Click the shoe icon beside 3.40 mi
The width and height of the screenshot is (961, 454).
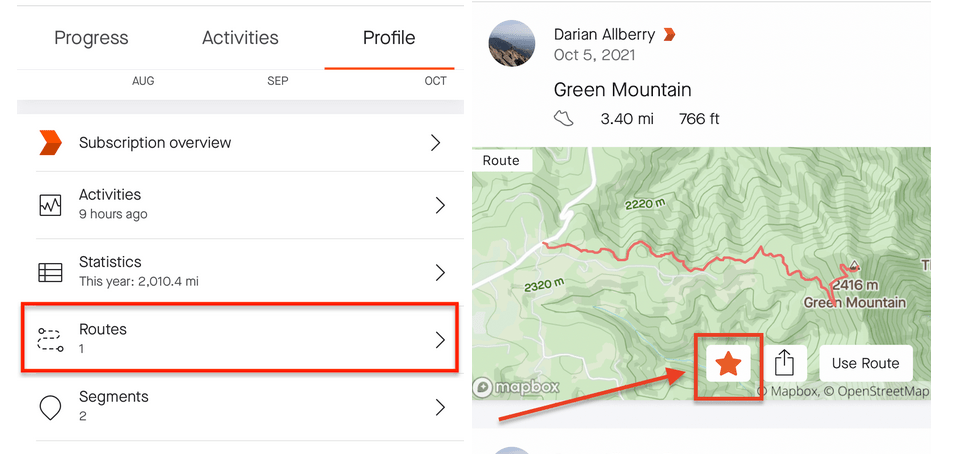click(564, 119)
